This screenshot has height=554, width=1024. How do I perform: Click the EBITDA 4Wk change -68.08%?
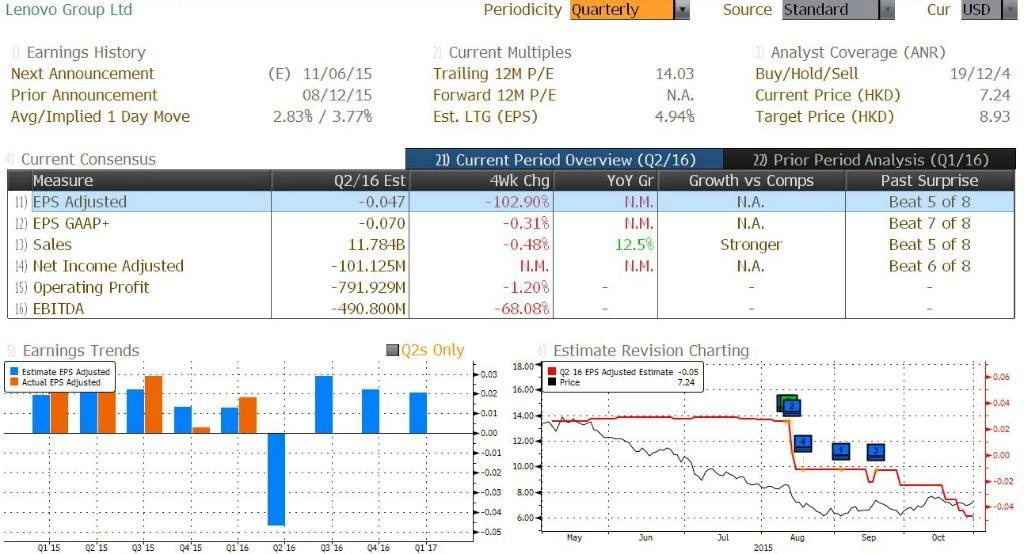click(x=521, y=308)
